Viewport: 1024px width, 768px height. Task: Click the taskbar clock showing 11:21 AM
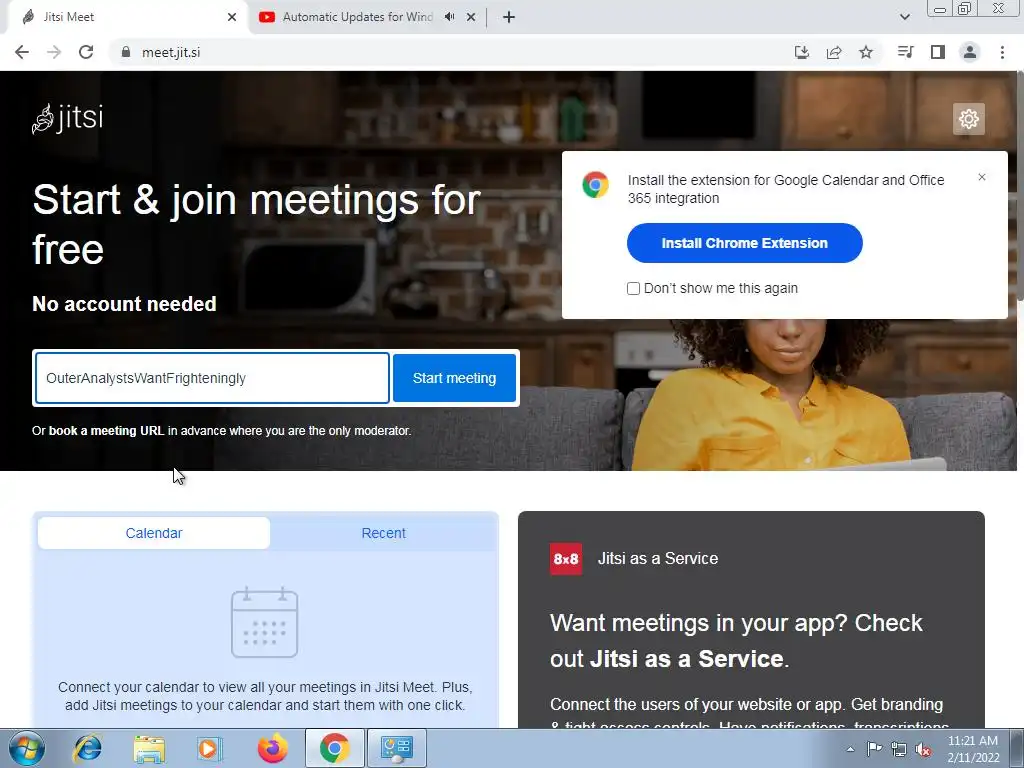(973, 749)
